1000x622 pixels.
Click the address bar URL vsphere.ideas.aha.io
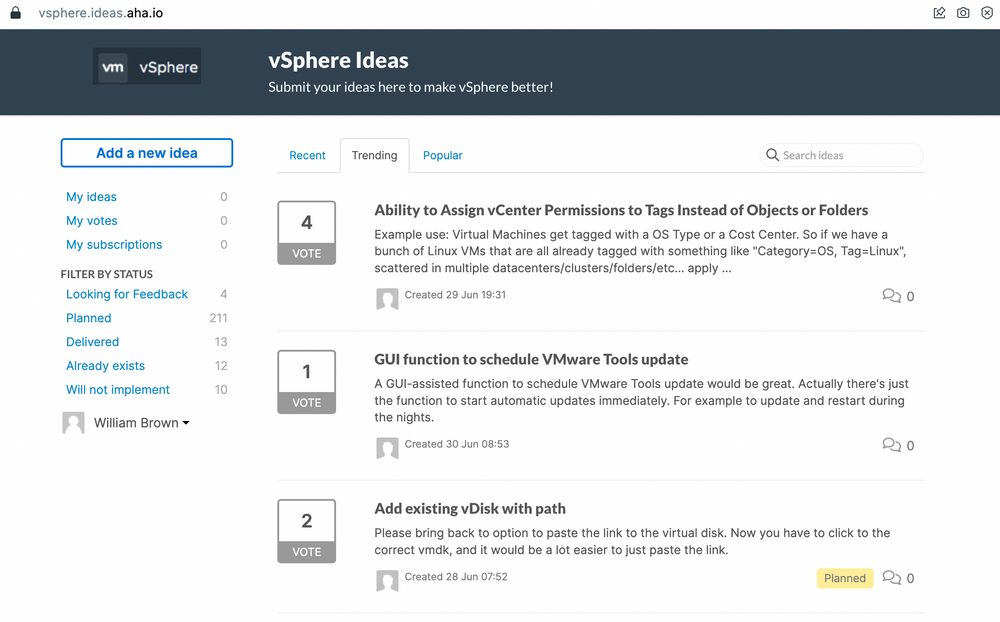(x=101, y=13)
